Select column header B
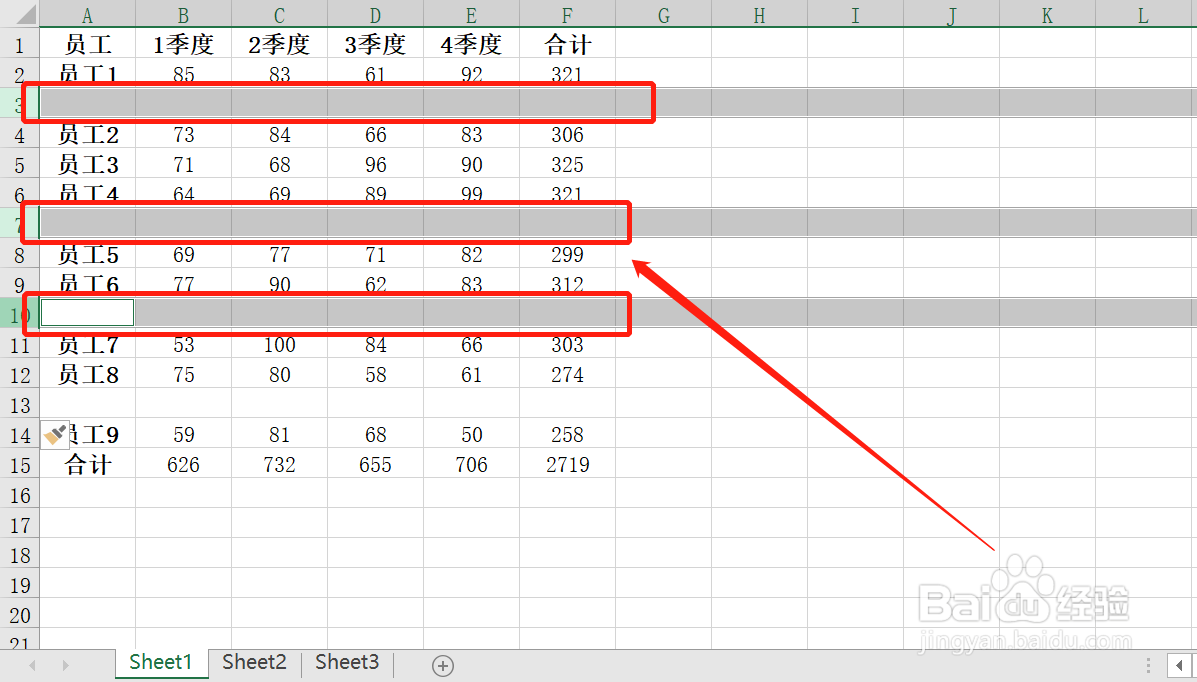 tap(183, 15)
